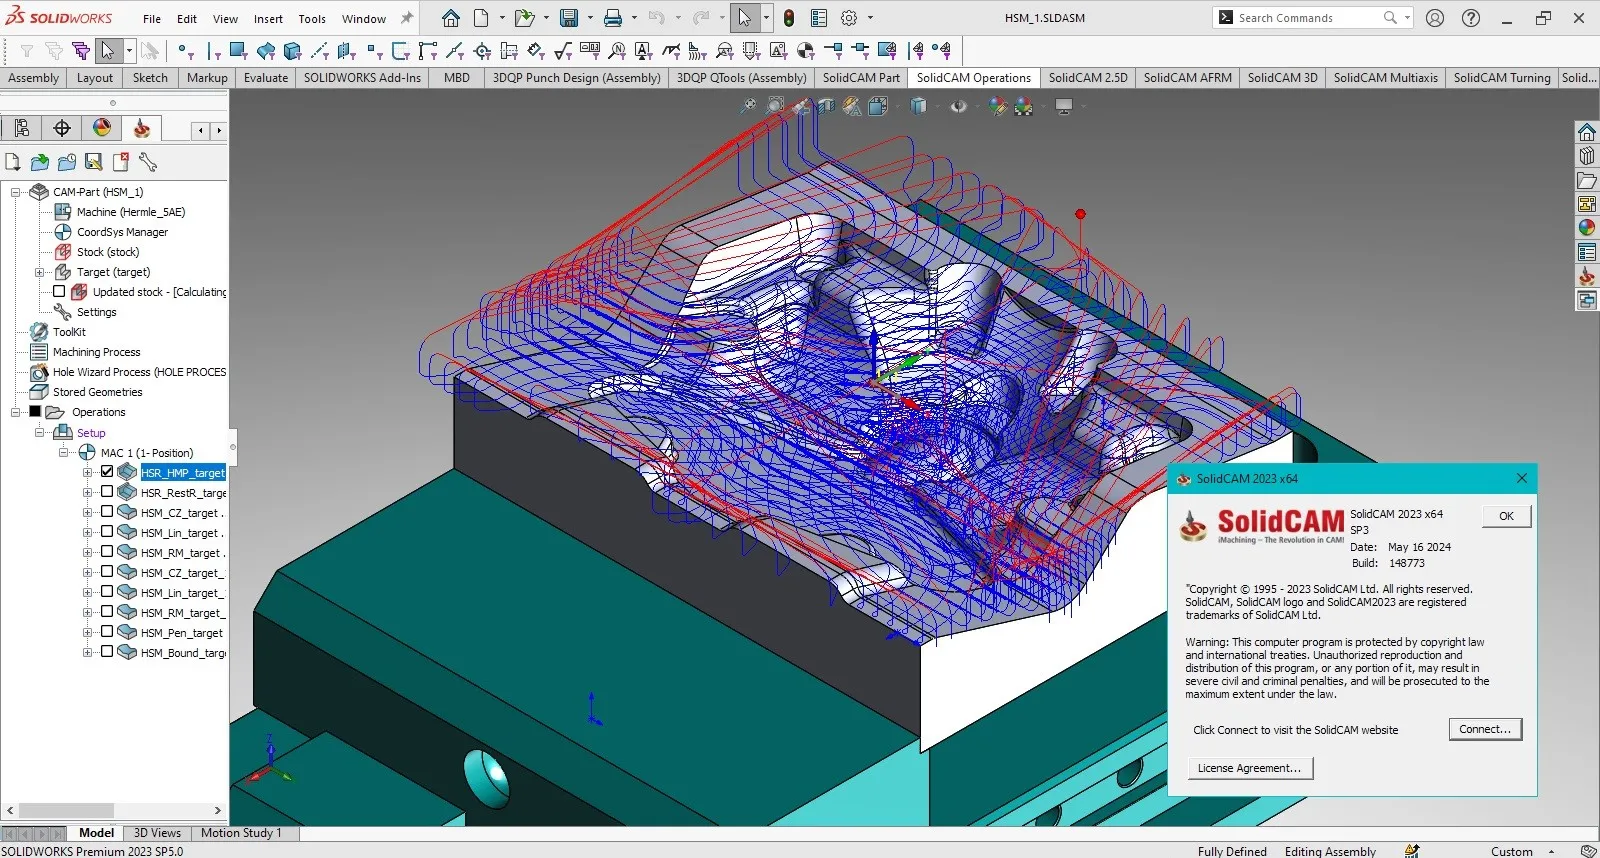
Task: Uncheck the HSR_HMP_target operation checkbox
Action: [107, 472]
